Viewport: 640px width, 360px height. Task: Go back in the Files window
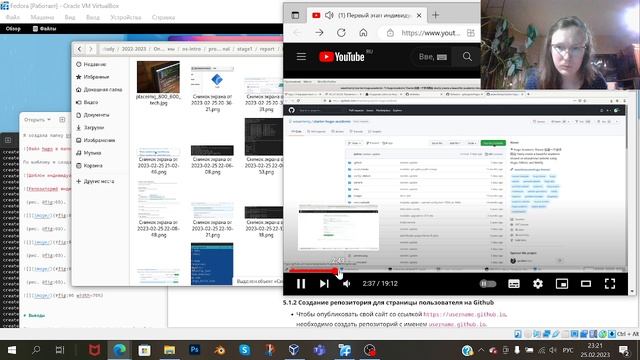click(x=80, y=49)
